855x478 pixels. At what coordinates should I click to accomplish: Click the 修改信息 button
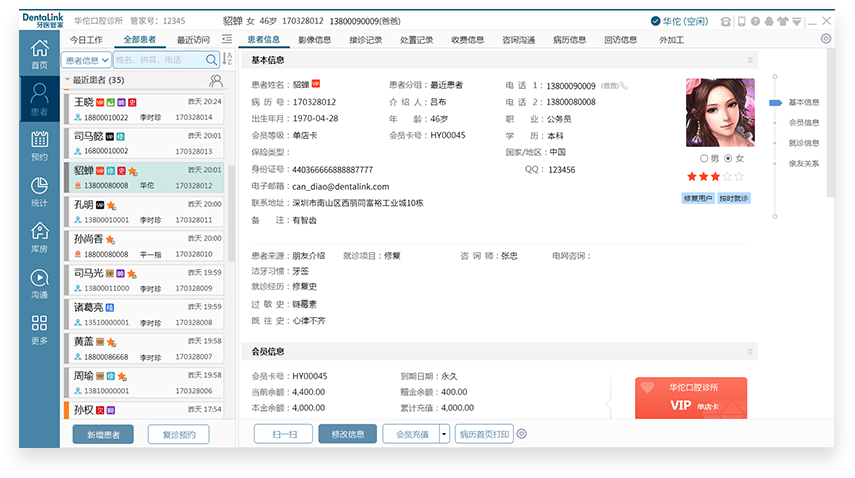coord(348,434)
